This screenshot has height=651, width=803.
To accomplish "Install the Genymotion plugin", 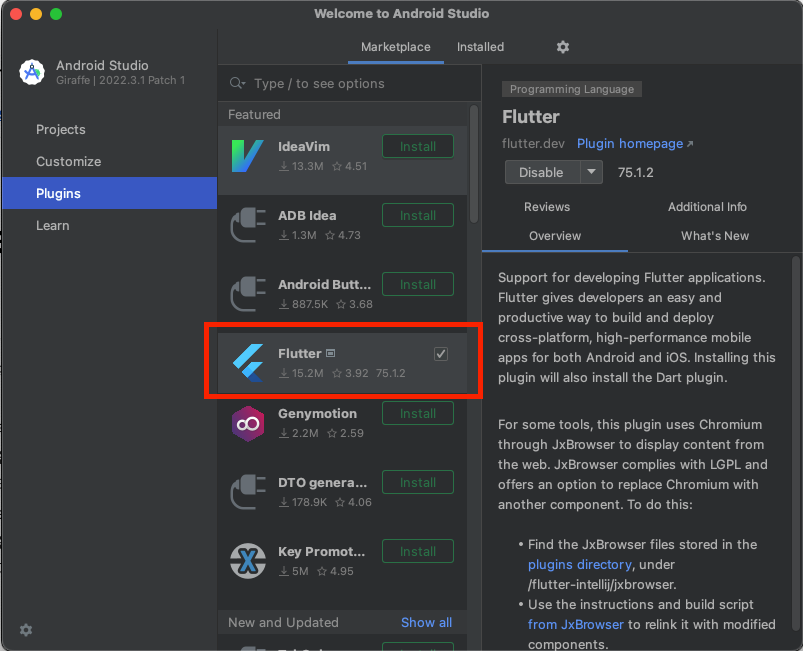I will pyautogui.click(x=418, y=413).
